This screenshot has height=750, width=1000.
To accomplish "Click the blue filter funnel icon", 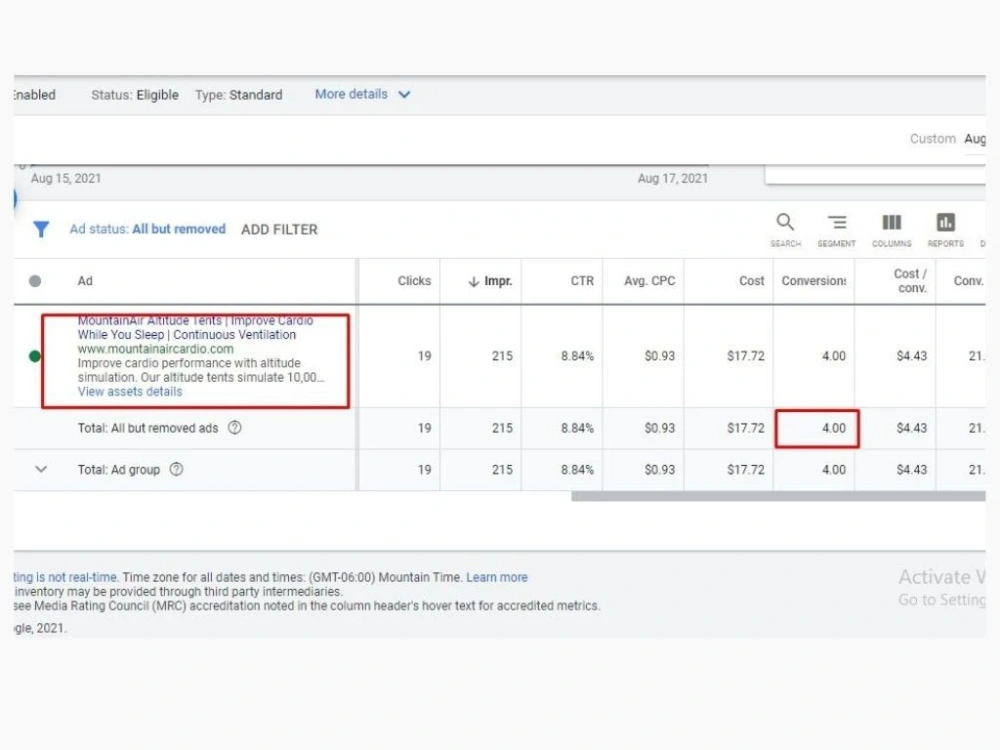I will (x=41, y=229).
